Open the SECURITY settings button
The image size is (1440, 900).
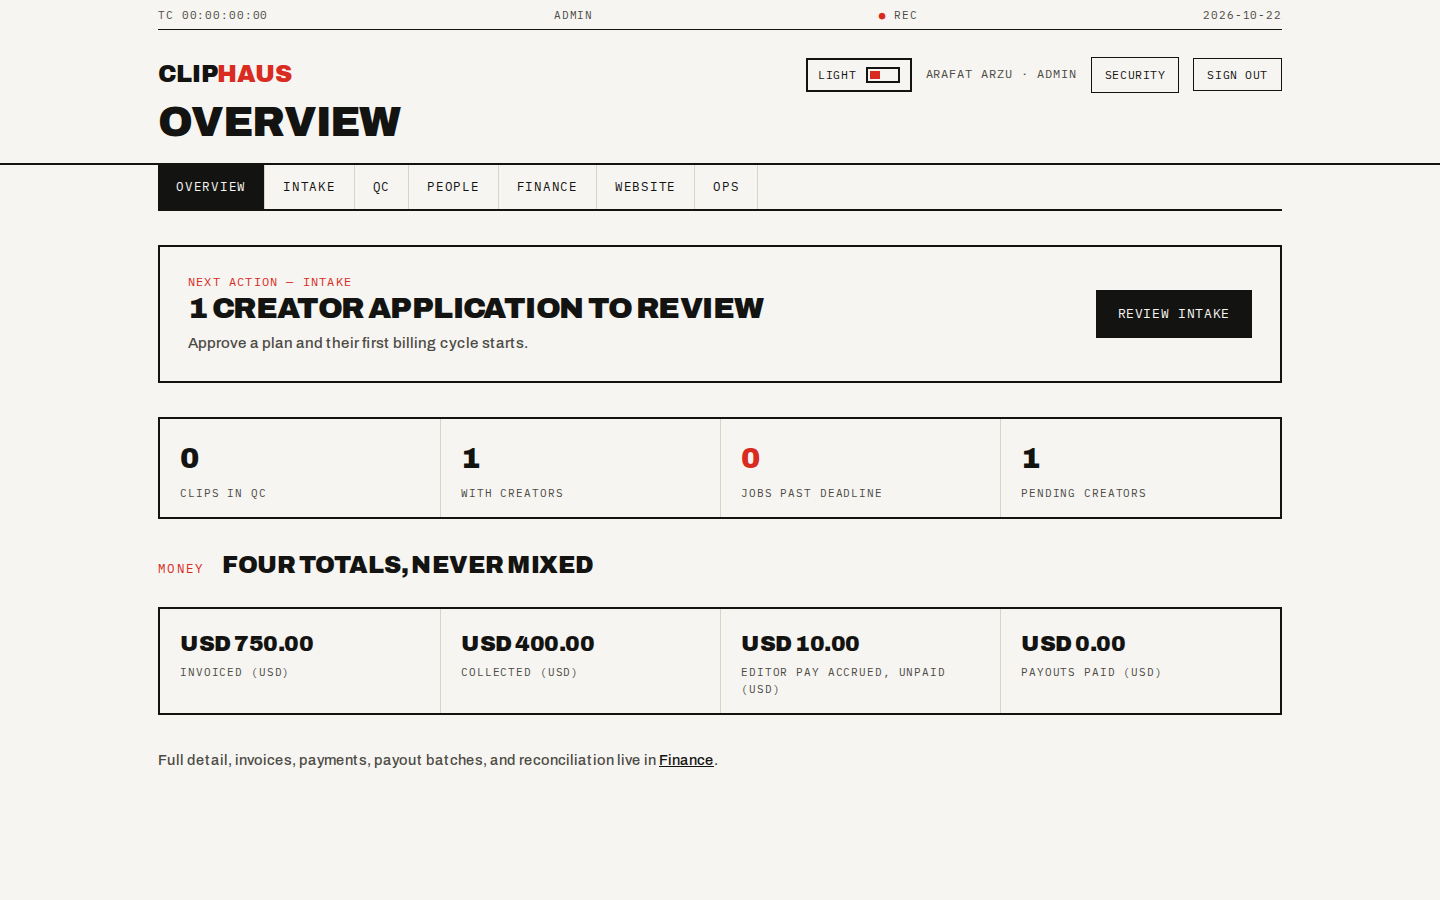point(1135,75)
